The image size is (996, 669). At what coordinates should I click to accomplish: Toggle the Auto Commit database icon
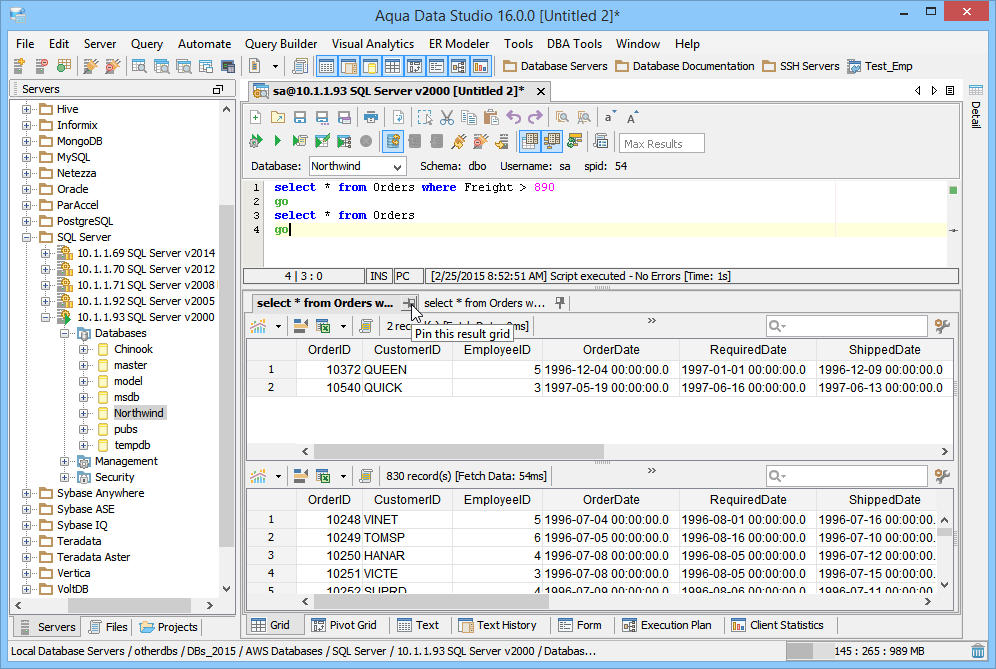[393, 141]
